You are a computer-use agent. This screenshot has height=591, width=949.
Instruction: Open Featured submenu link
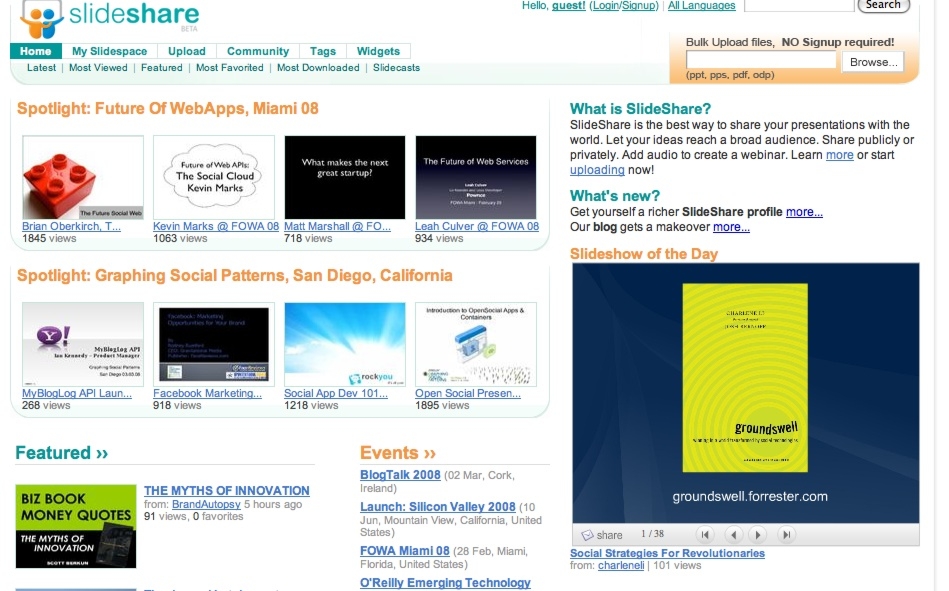click(x=162, y=68)
